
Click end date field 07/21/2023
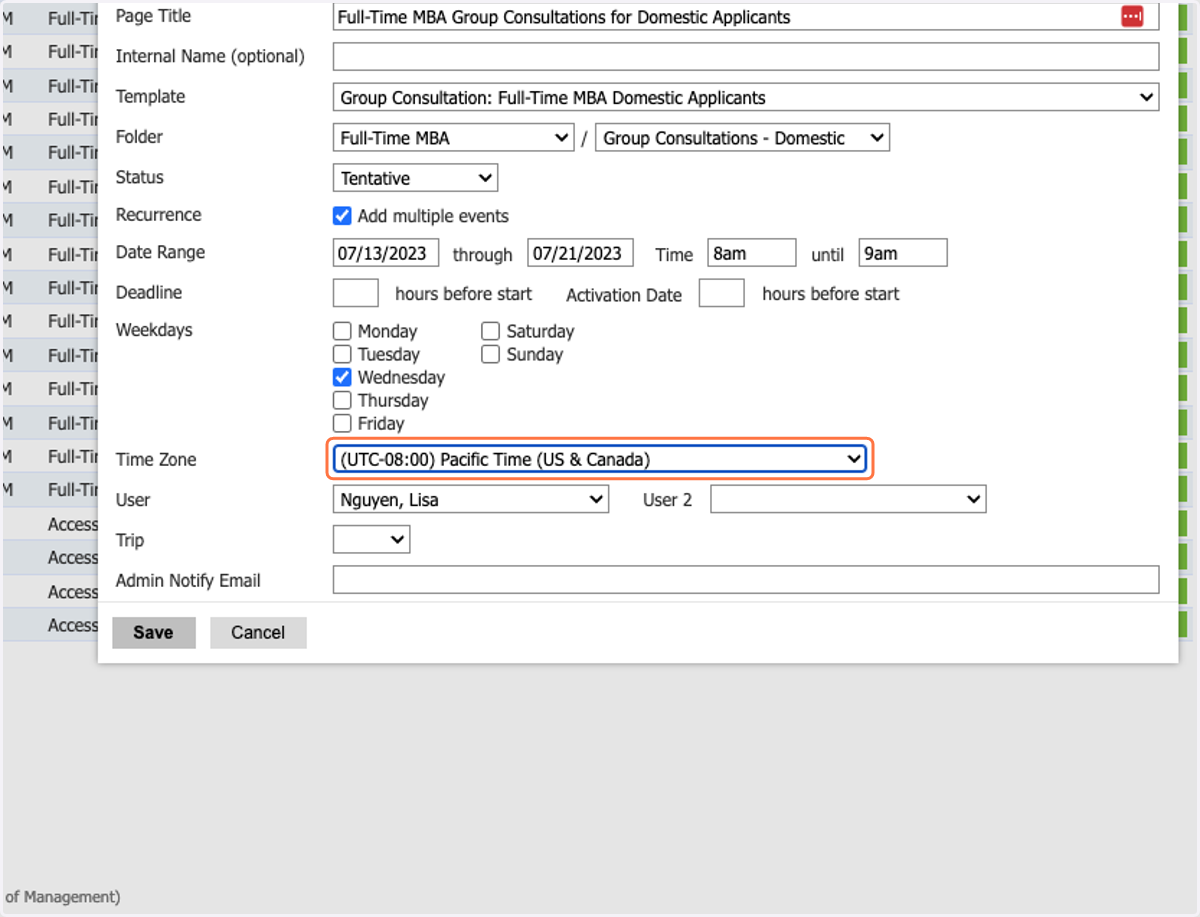pos(581,253)
